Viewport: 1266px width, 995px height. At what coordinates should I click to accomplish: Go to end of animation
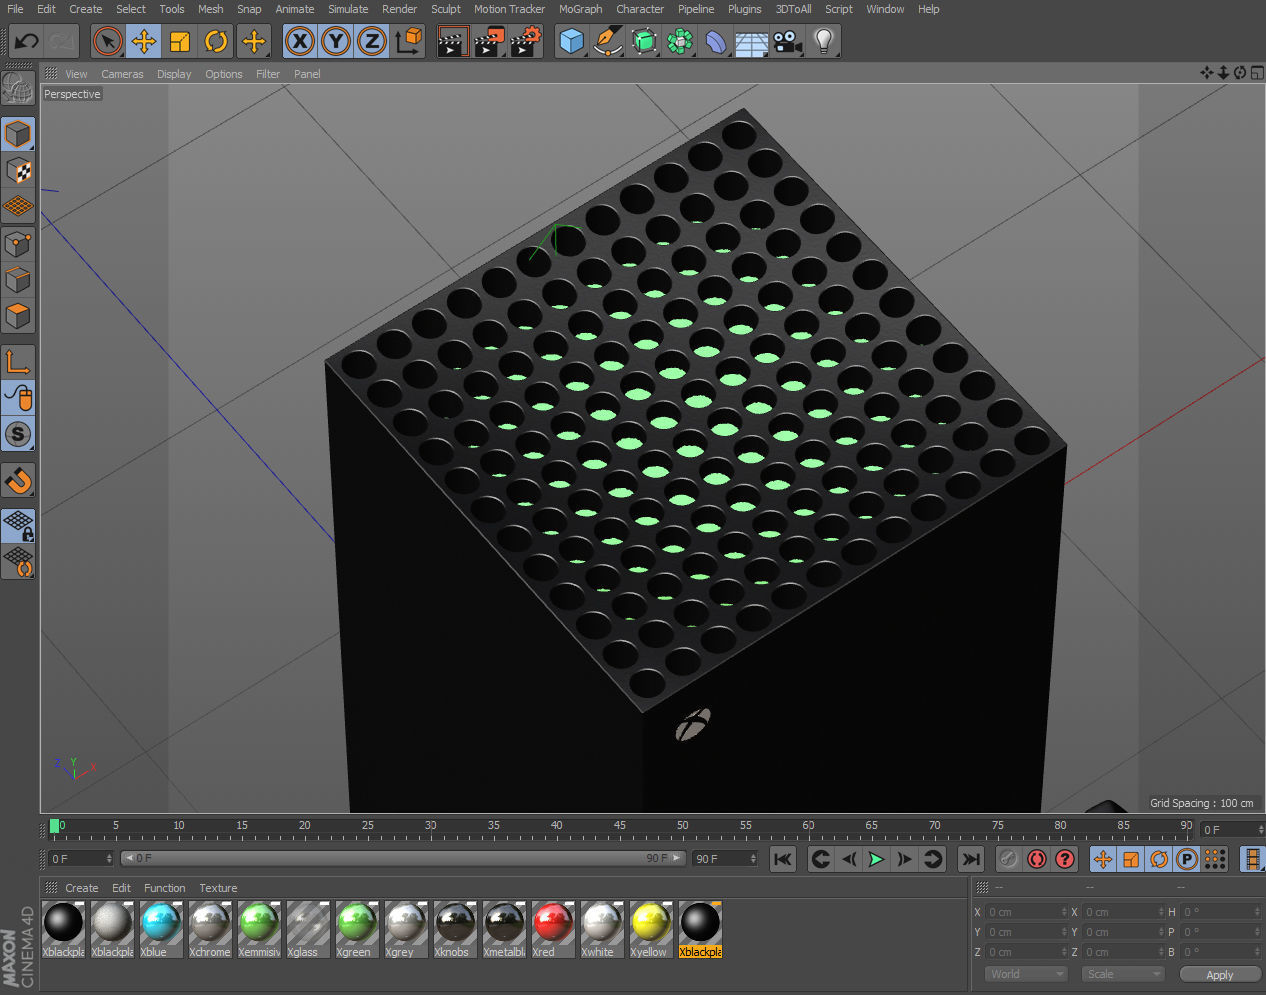pyautogui.click(x=970, y=859)
